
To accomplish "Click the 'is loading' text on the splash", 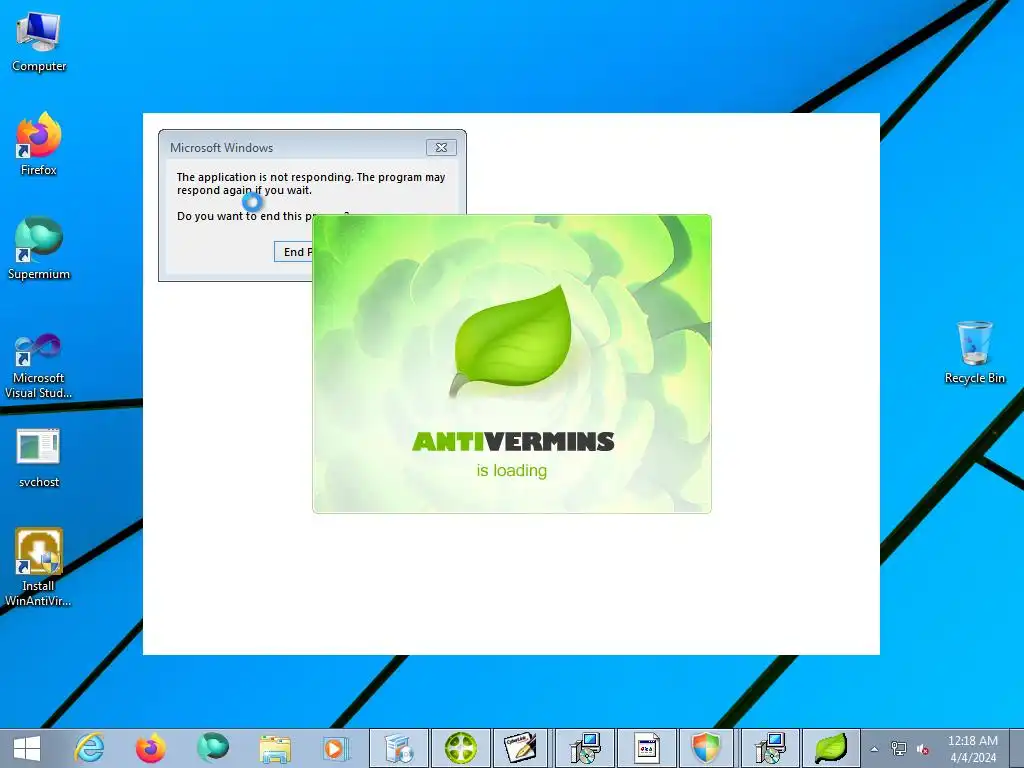I will [511, 470].
